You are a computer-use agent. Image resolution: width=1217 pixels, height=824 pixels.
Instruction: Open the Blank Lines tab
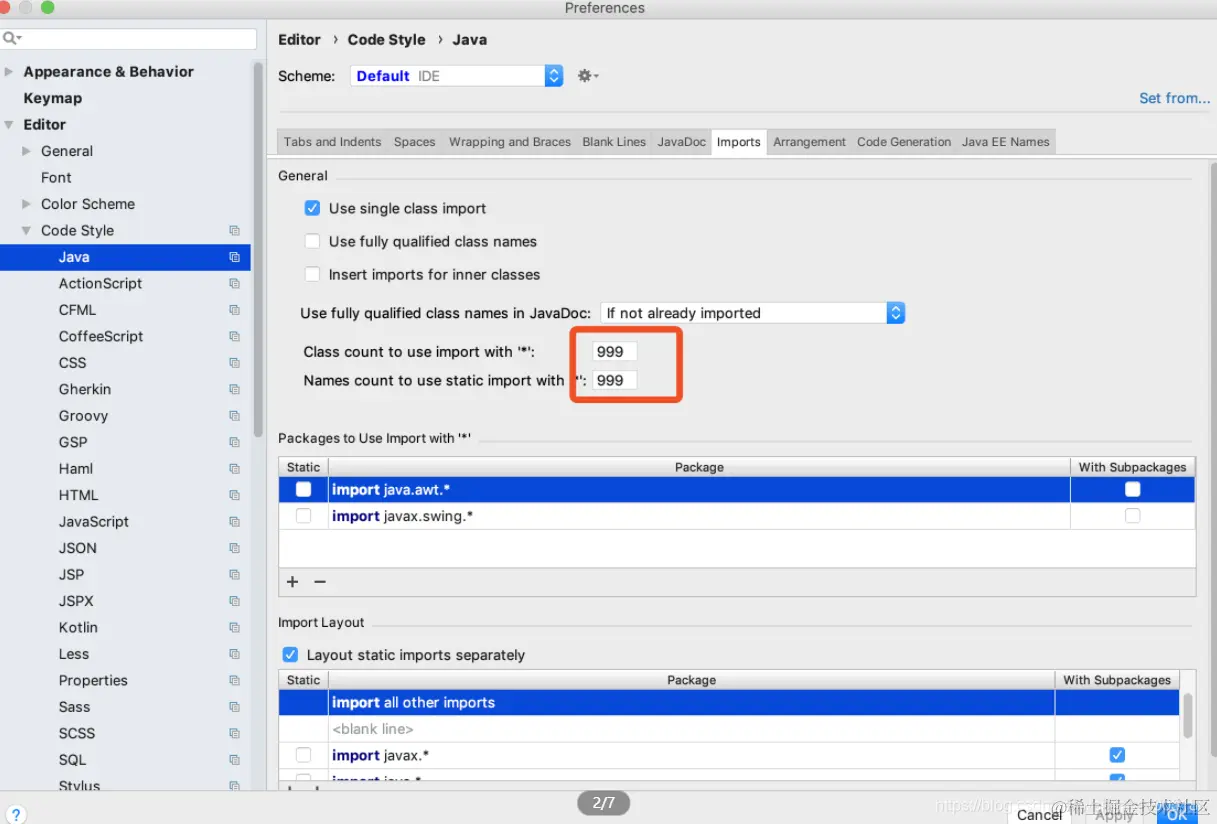614,142
